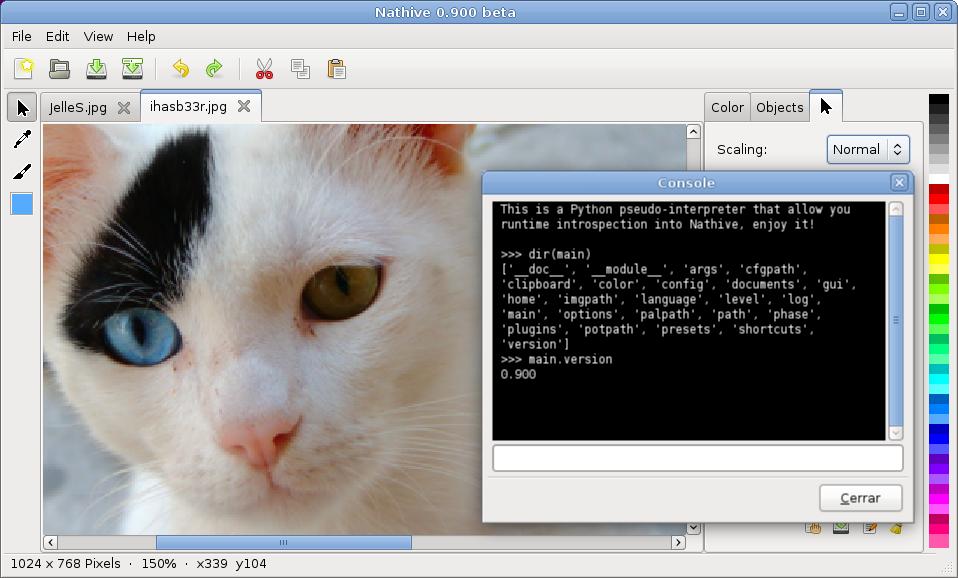Viewport: 958px width, 578px height.
Task: Click the canvas horizontal scrollbar thumb
Action: click(x=283, y=543)
